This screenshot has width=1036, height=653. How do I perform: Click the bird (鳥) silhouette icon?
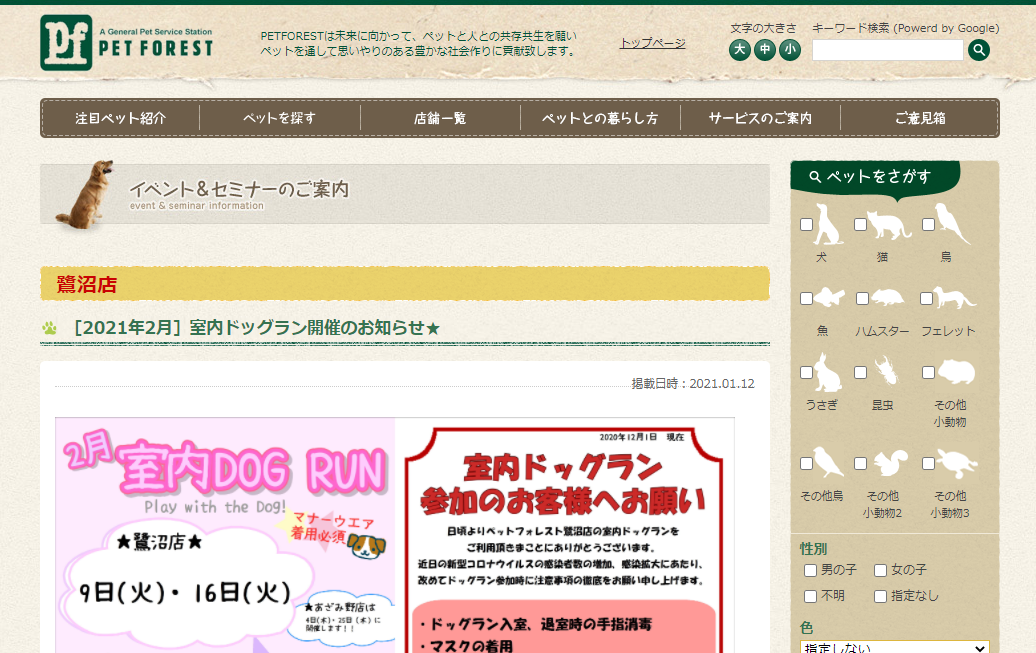953,223
